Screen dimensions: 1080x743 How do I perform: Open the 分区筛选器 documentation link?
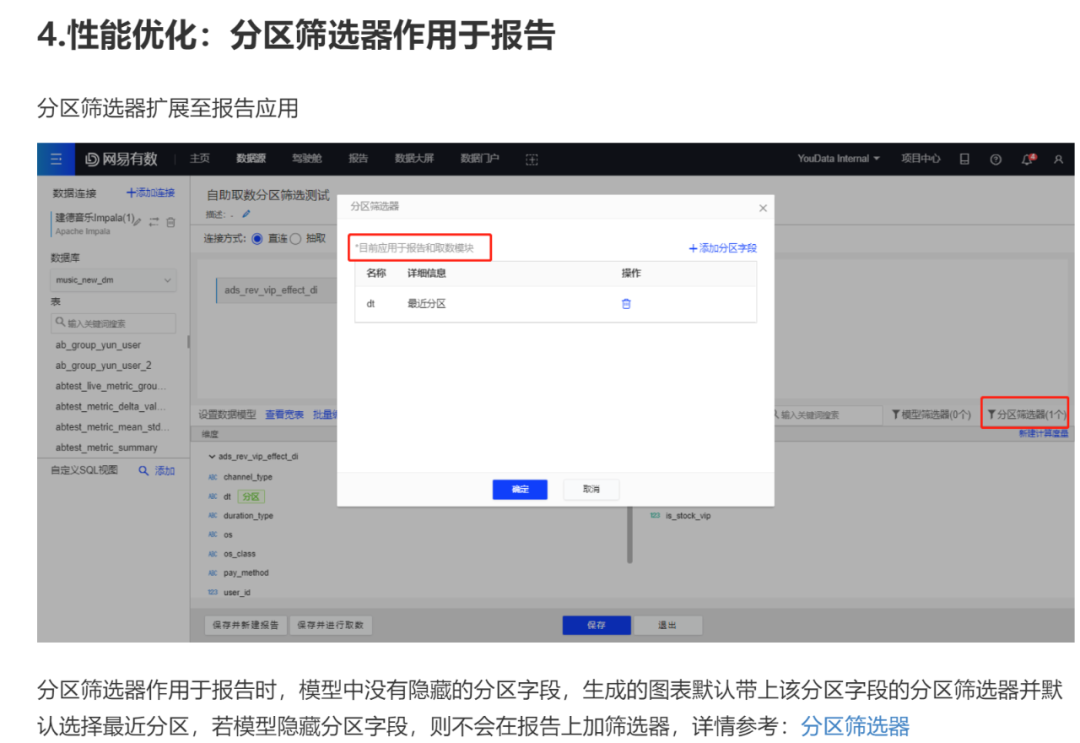855,726
